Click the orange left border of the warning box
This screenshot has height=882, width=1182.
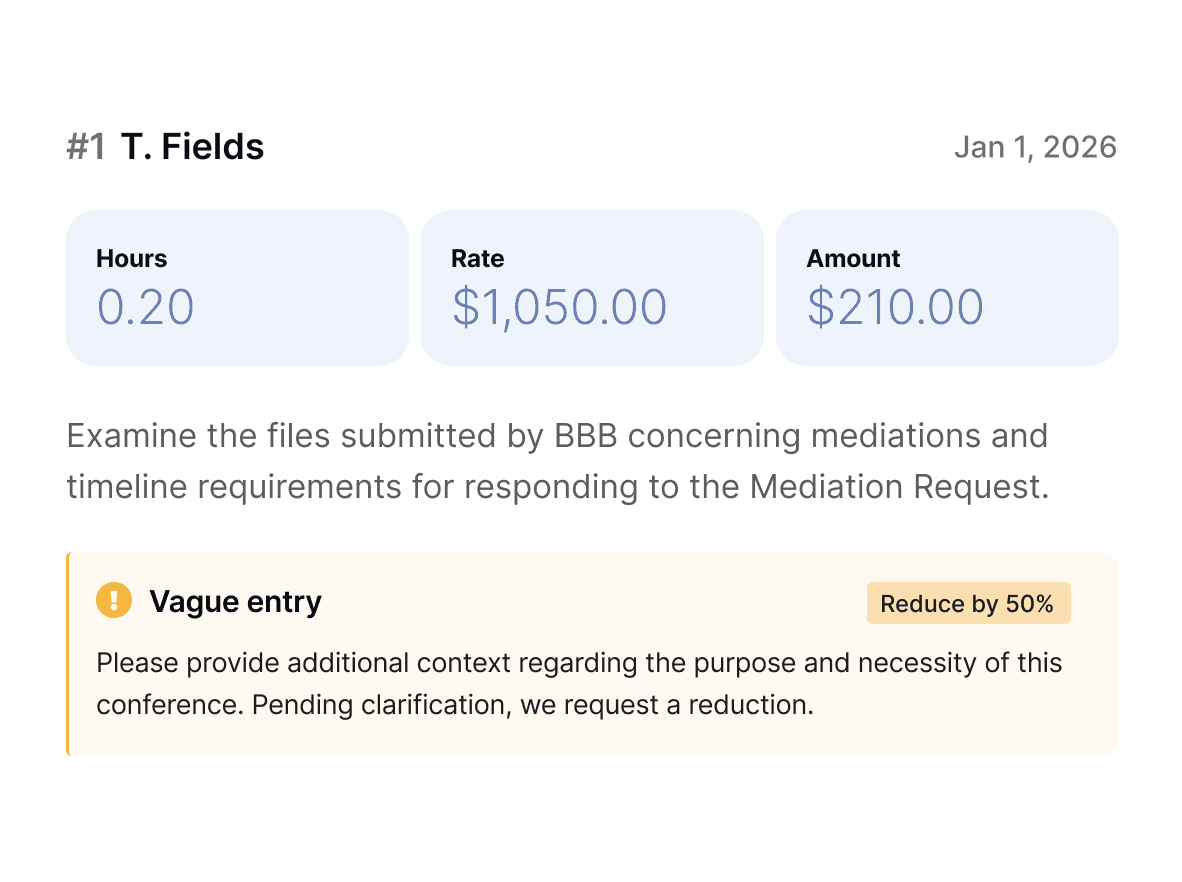(x=68, y=653)
